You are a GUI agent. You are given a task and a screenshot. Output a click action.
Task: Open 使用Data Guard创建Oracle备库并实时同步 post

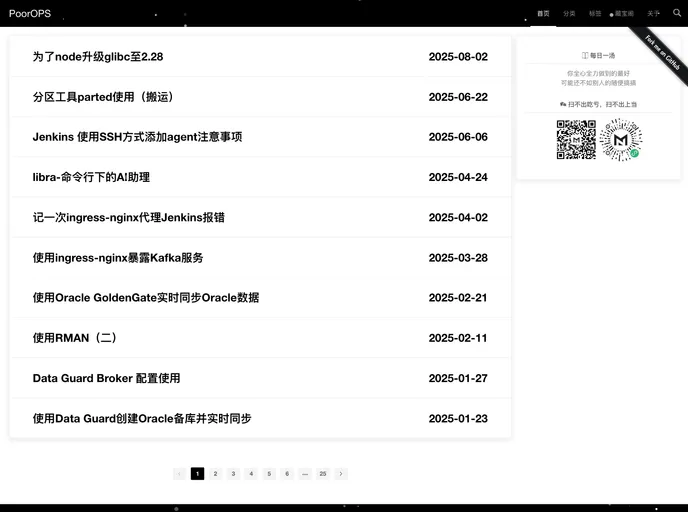[142, 419]
